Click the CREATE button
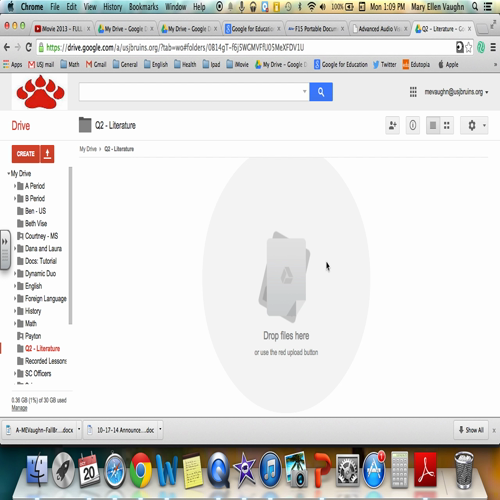The image size is (500, 500). pos(26,154)
